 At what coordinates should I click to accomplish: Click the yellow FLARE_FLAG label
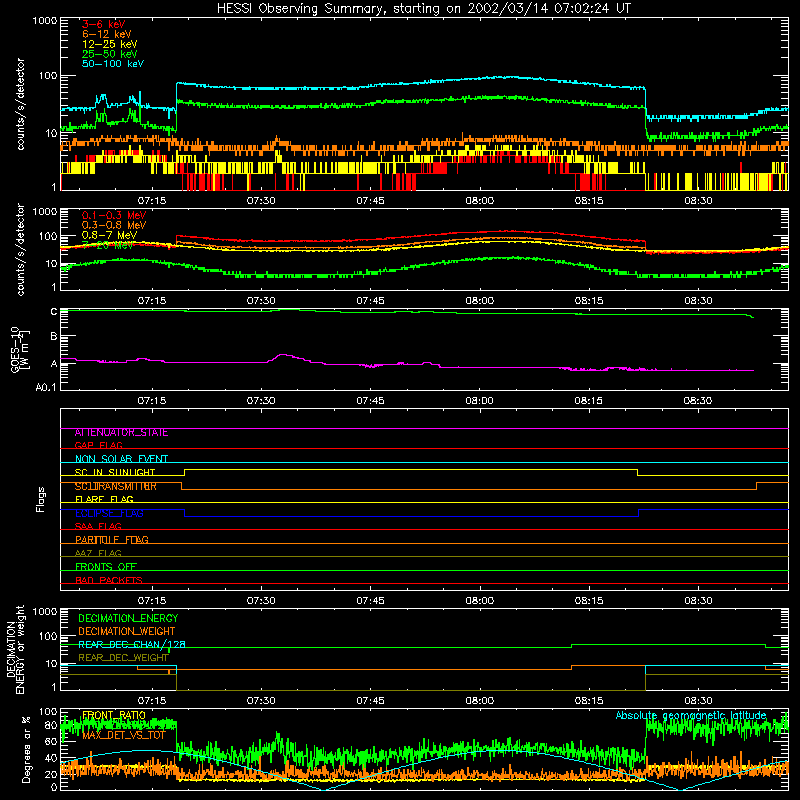pos(104,499)
